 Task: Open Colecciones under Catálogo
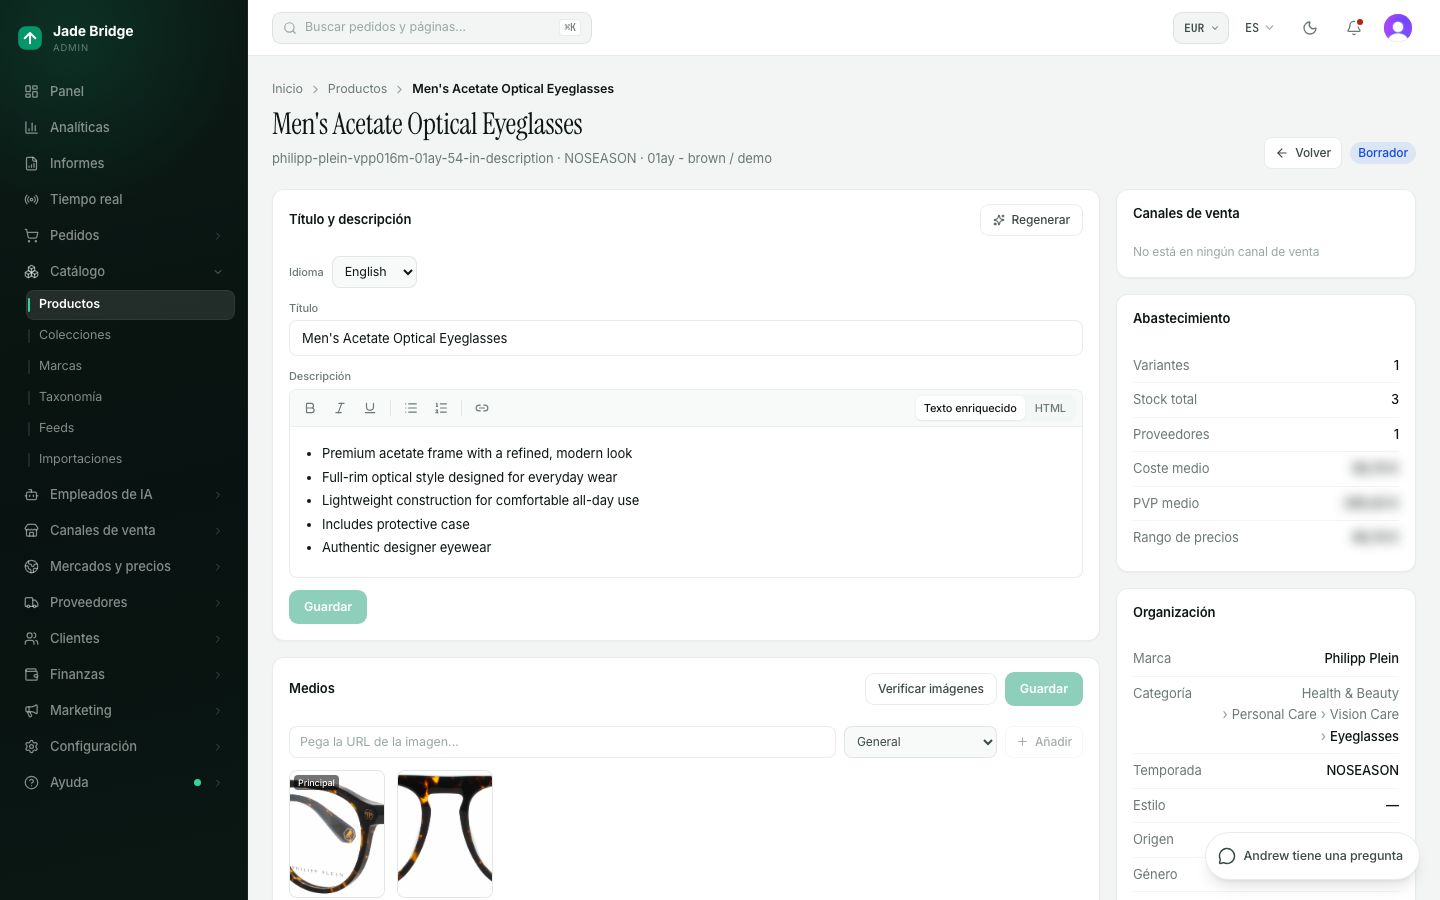[x=131, y=335]
